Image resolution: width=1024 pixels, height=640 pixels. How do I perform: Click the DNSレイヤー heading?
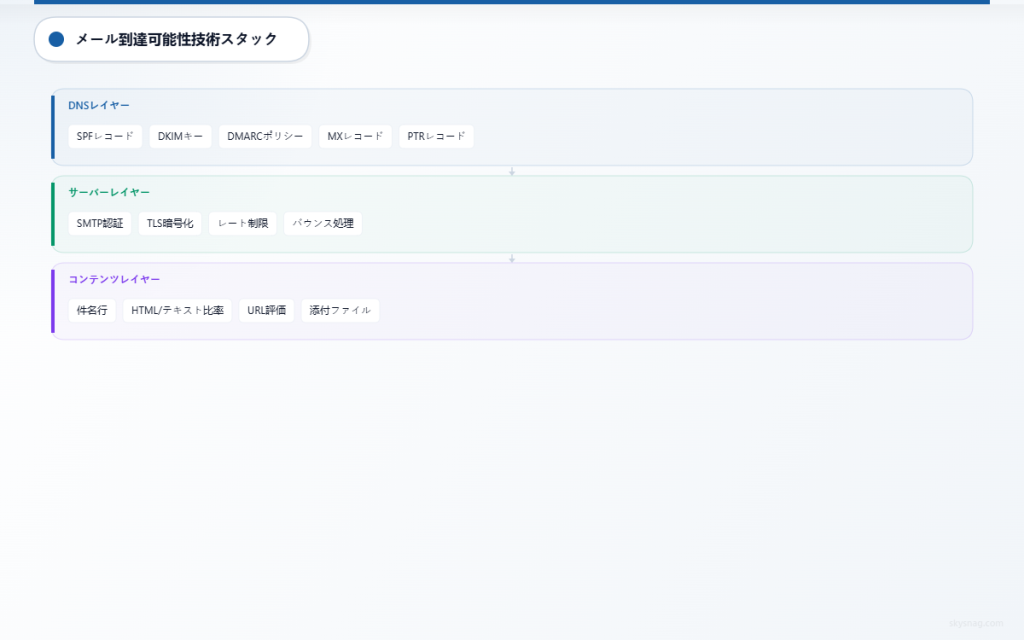click(98, 105)
